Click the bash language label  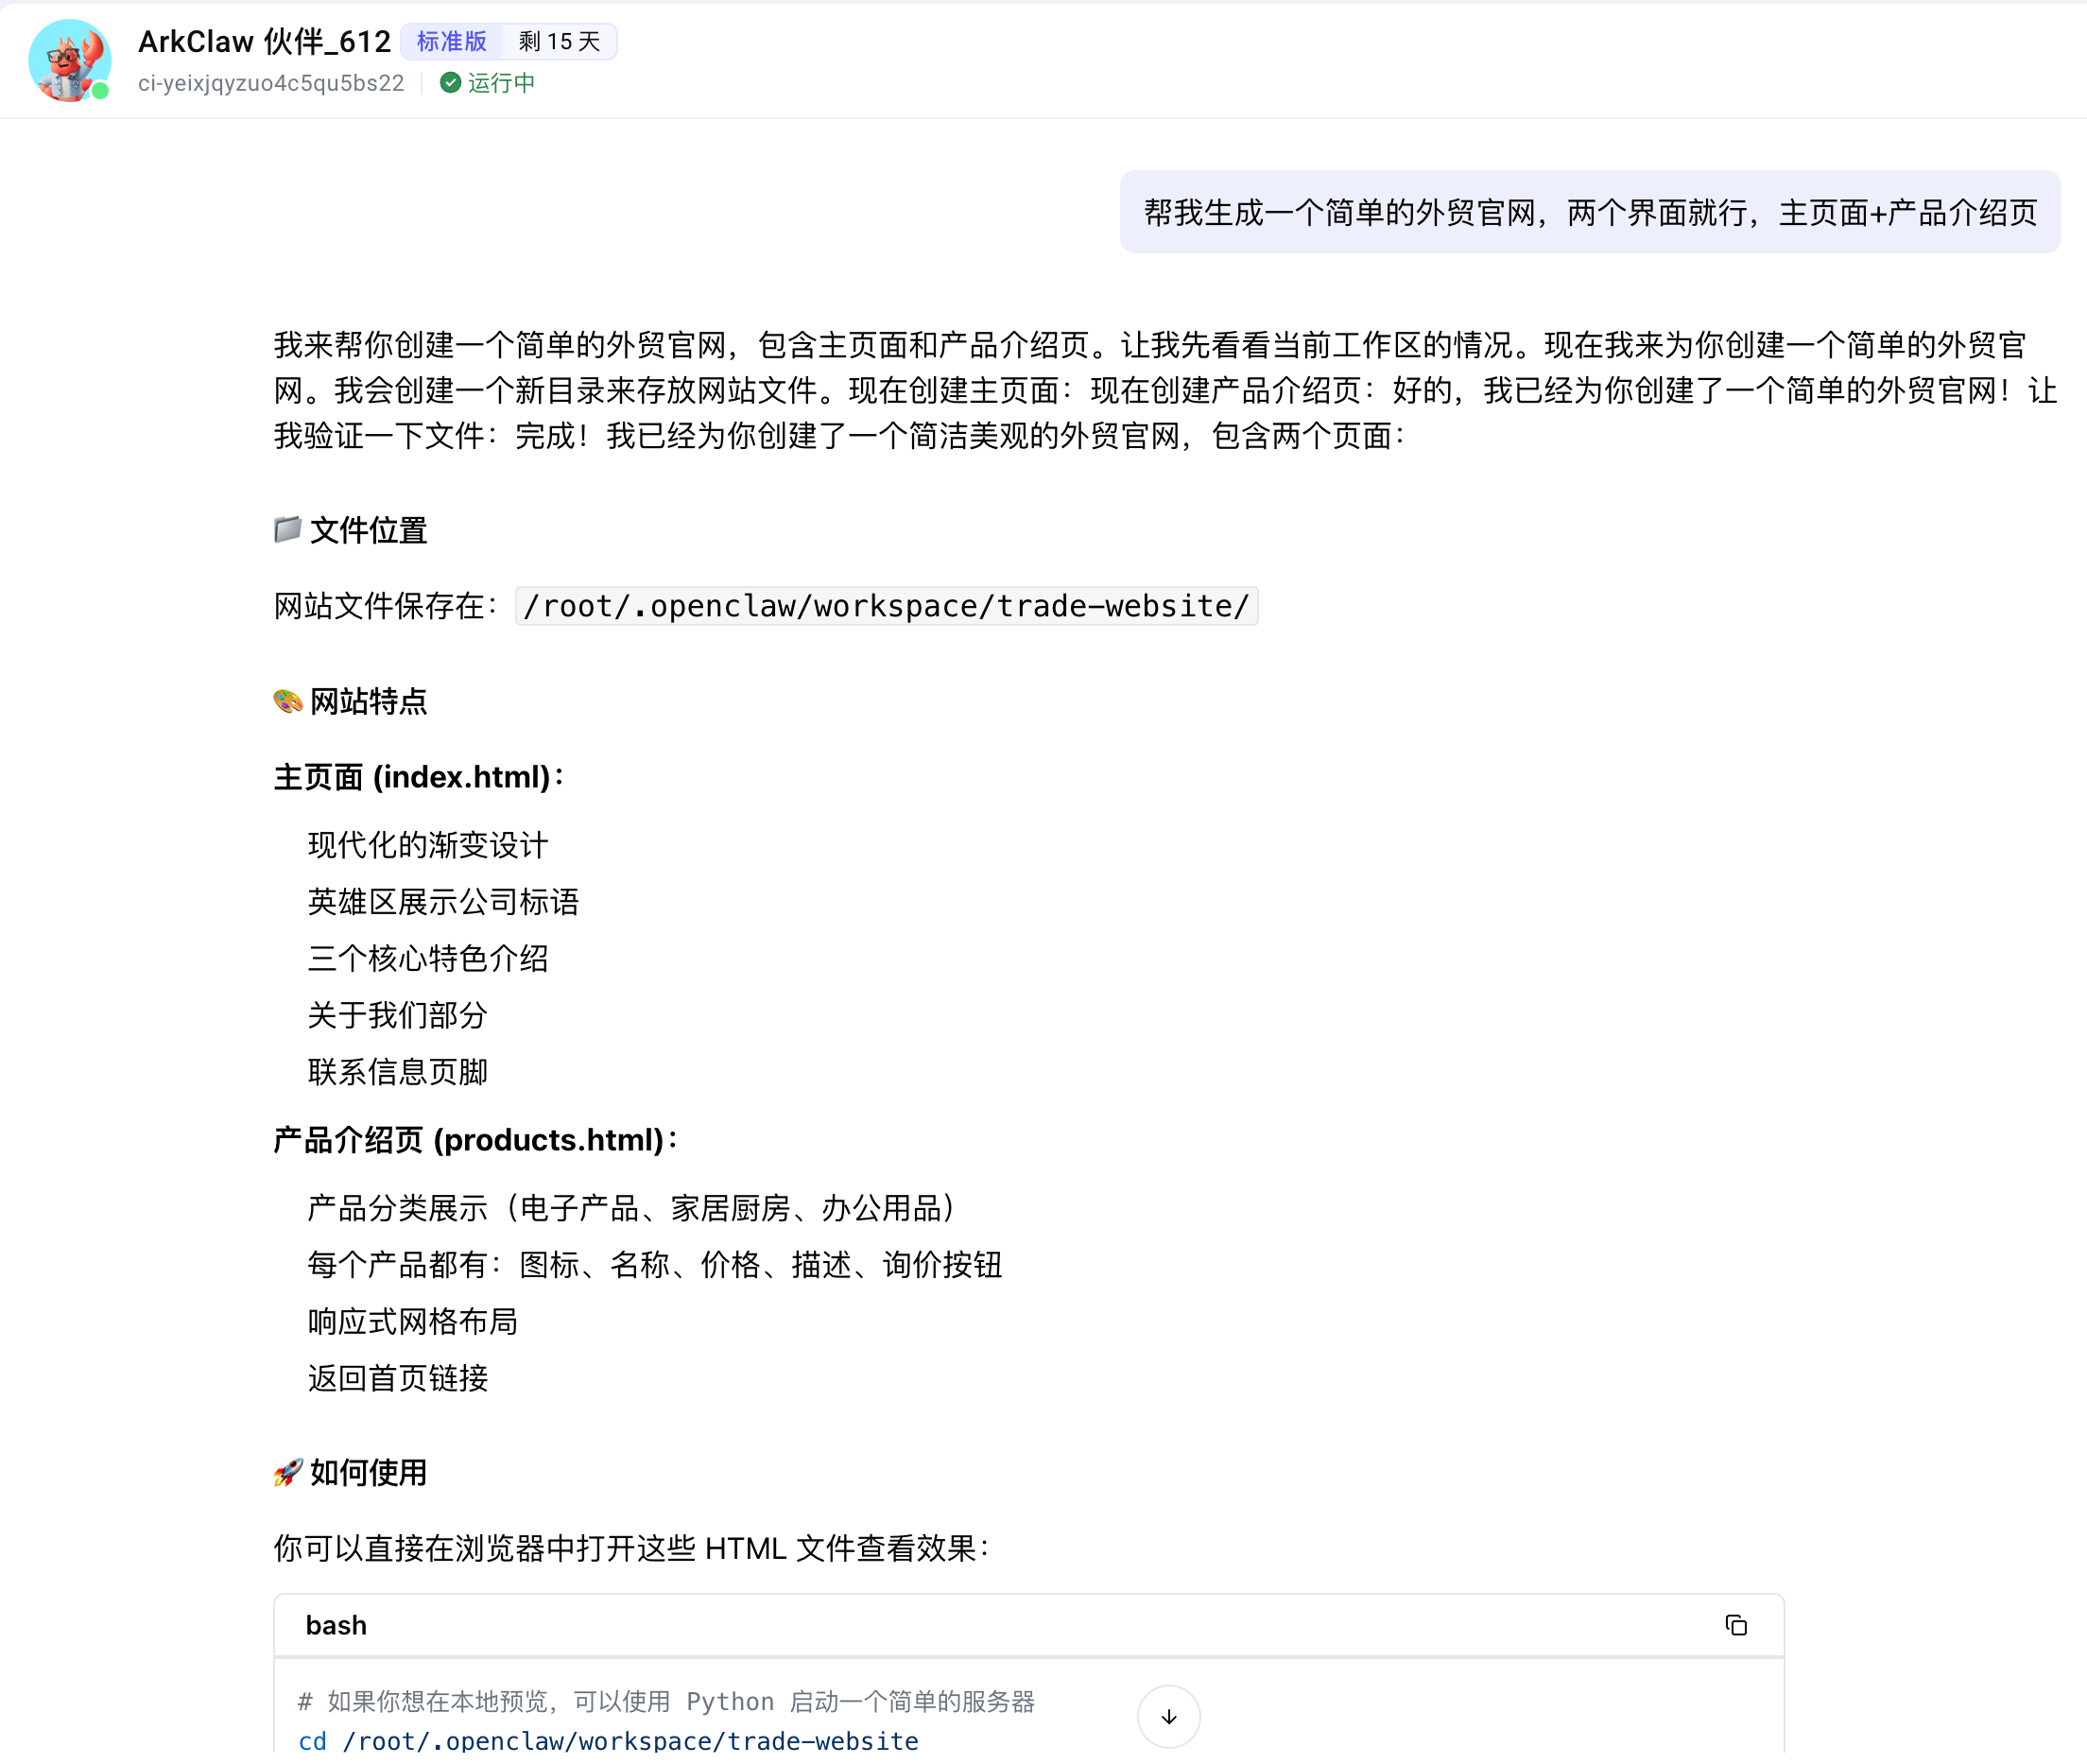336,1625
